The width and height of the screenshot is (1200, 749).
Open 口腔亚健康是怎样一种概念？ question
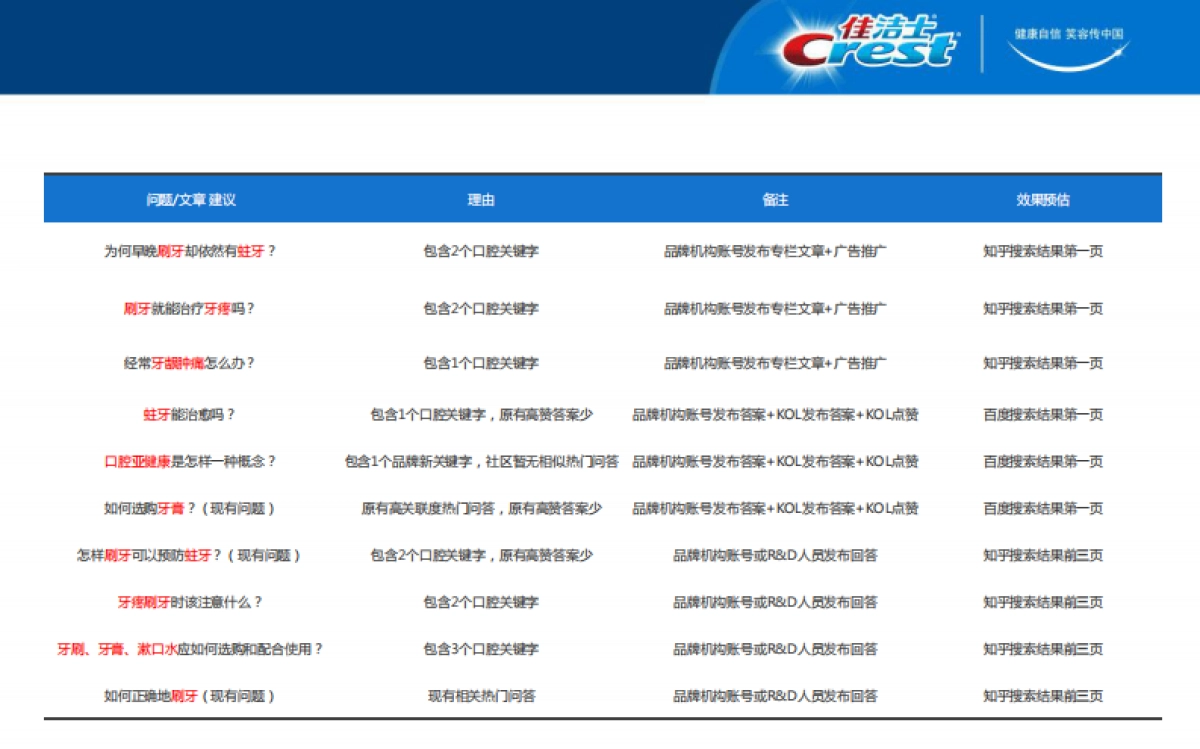pos(190,462)
